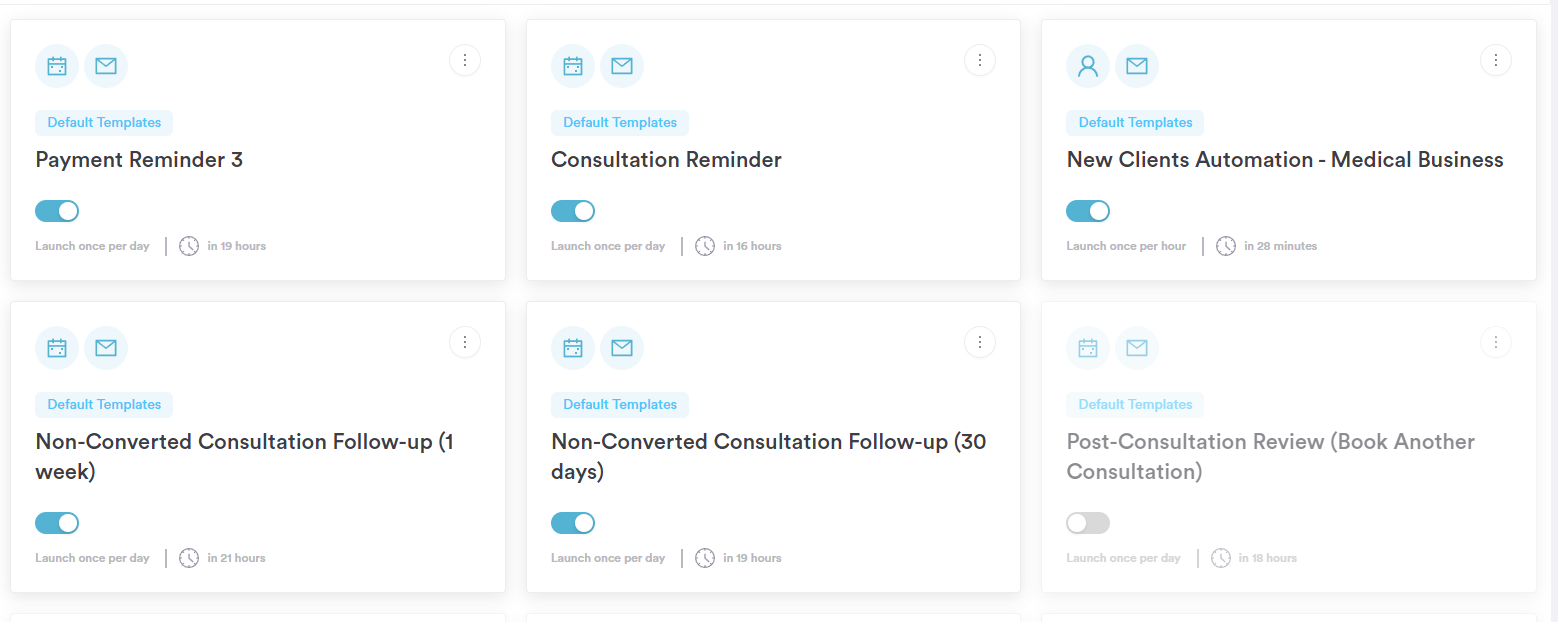This screenshot has width=1558, height=622.
Task: Click envelope icon on New Clients Automation card
Action: (1137, 66)
